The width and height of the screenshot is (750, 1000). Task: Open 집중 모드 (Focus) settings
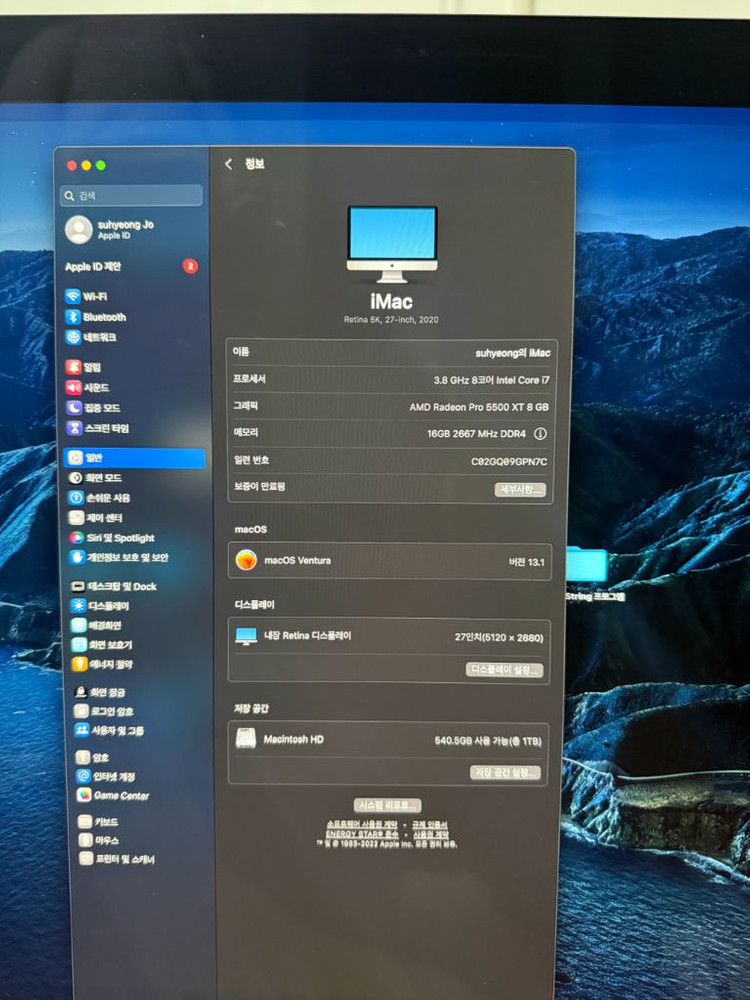pos(100,408)
